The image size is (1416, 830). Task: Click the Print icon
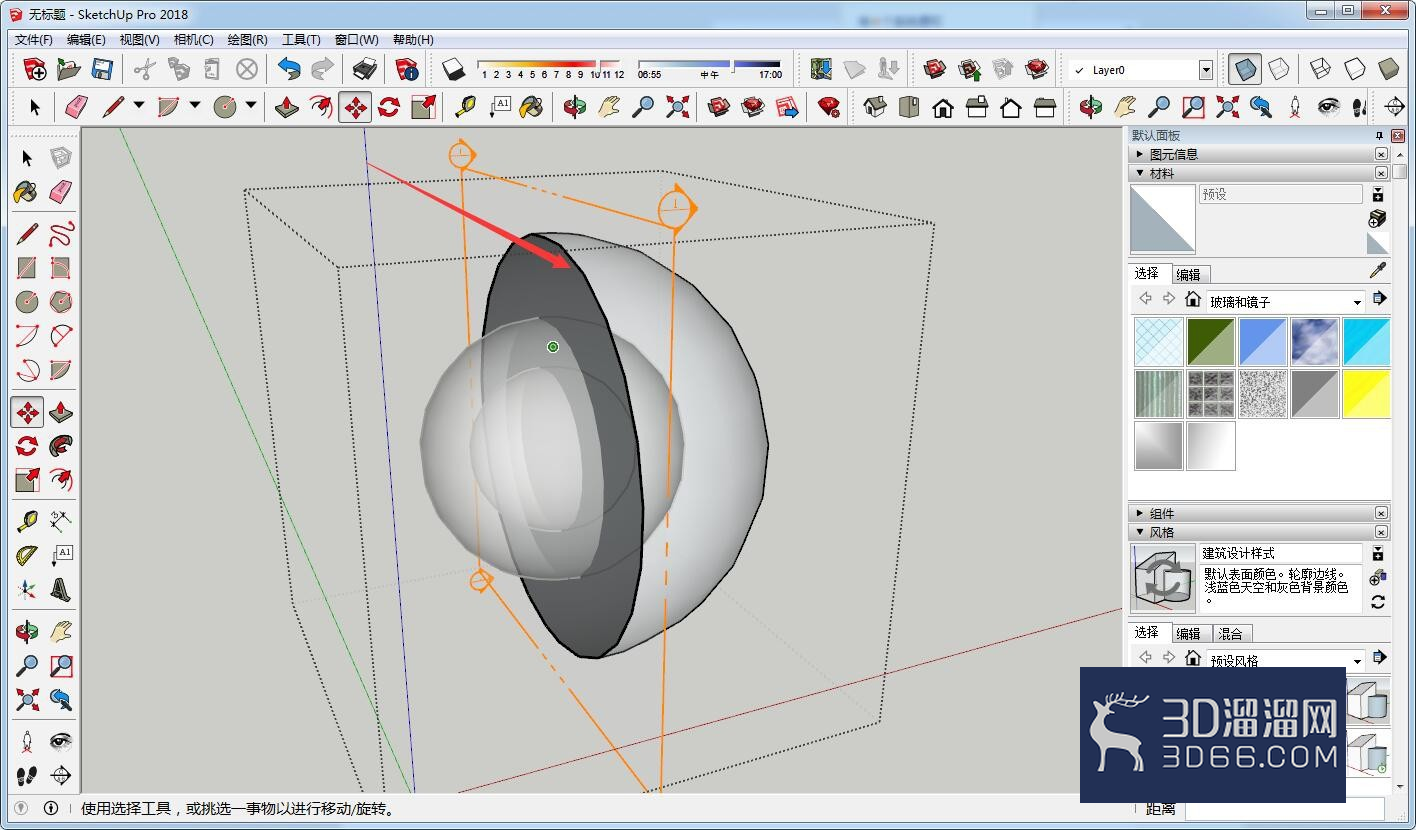point(365,69)
